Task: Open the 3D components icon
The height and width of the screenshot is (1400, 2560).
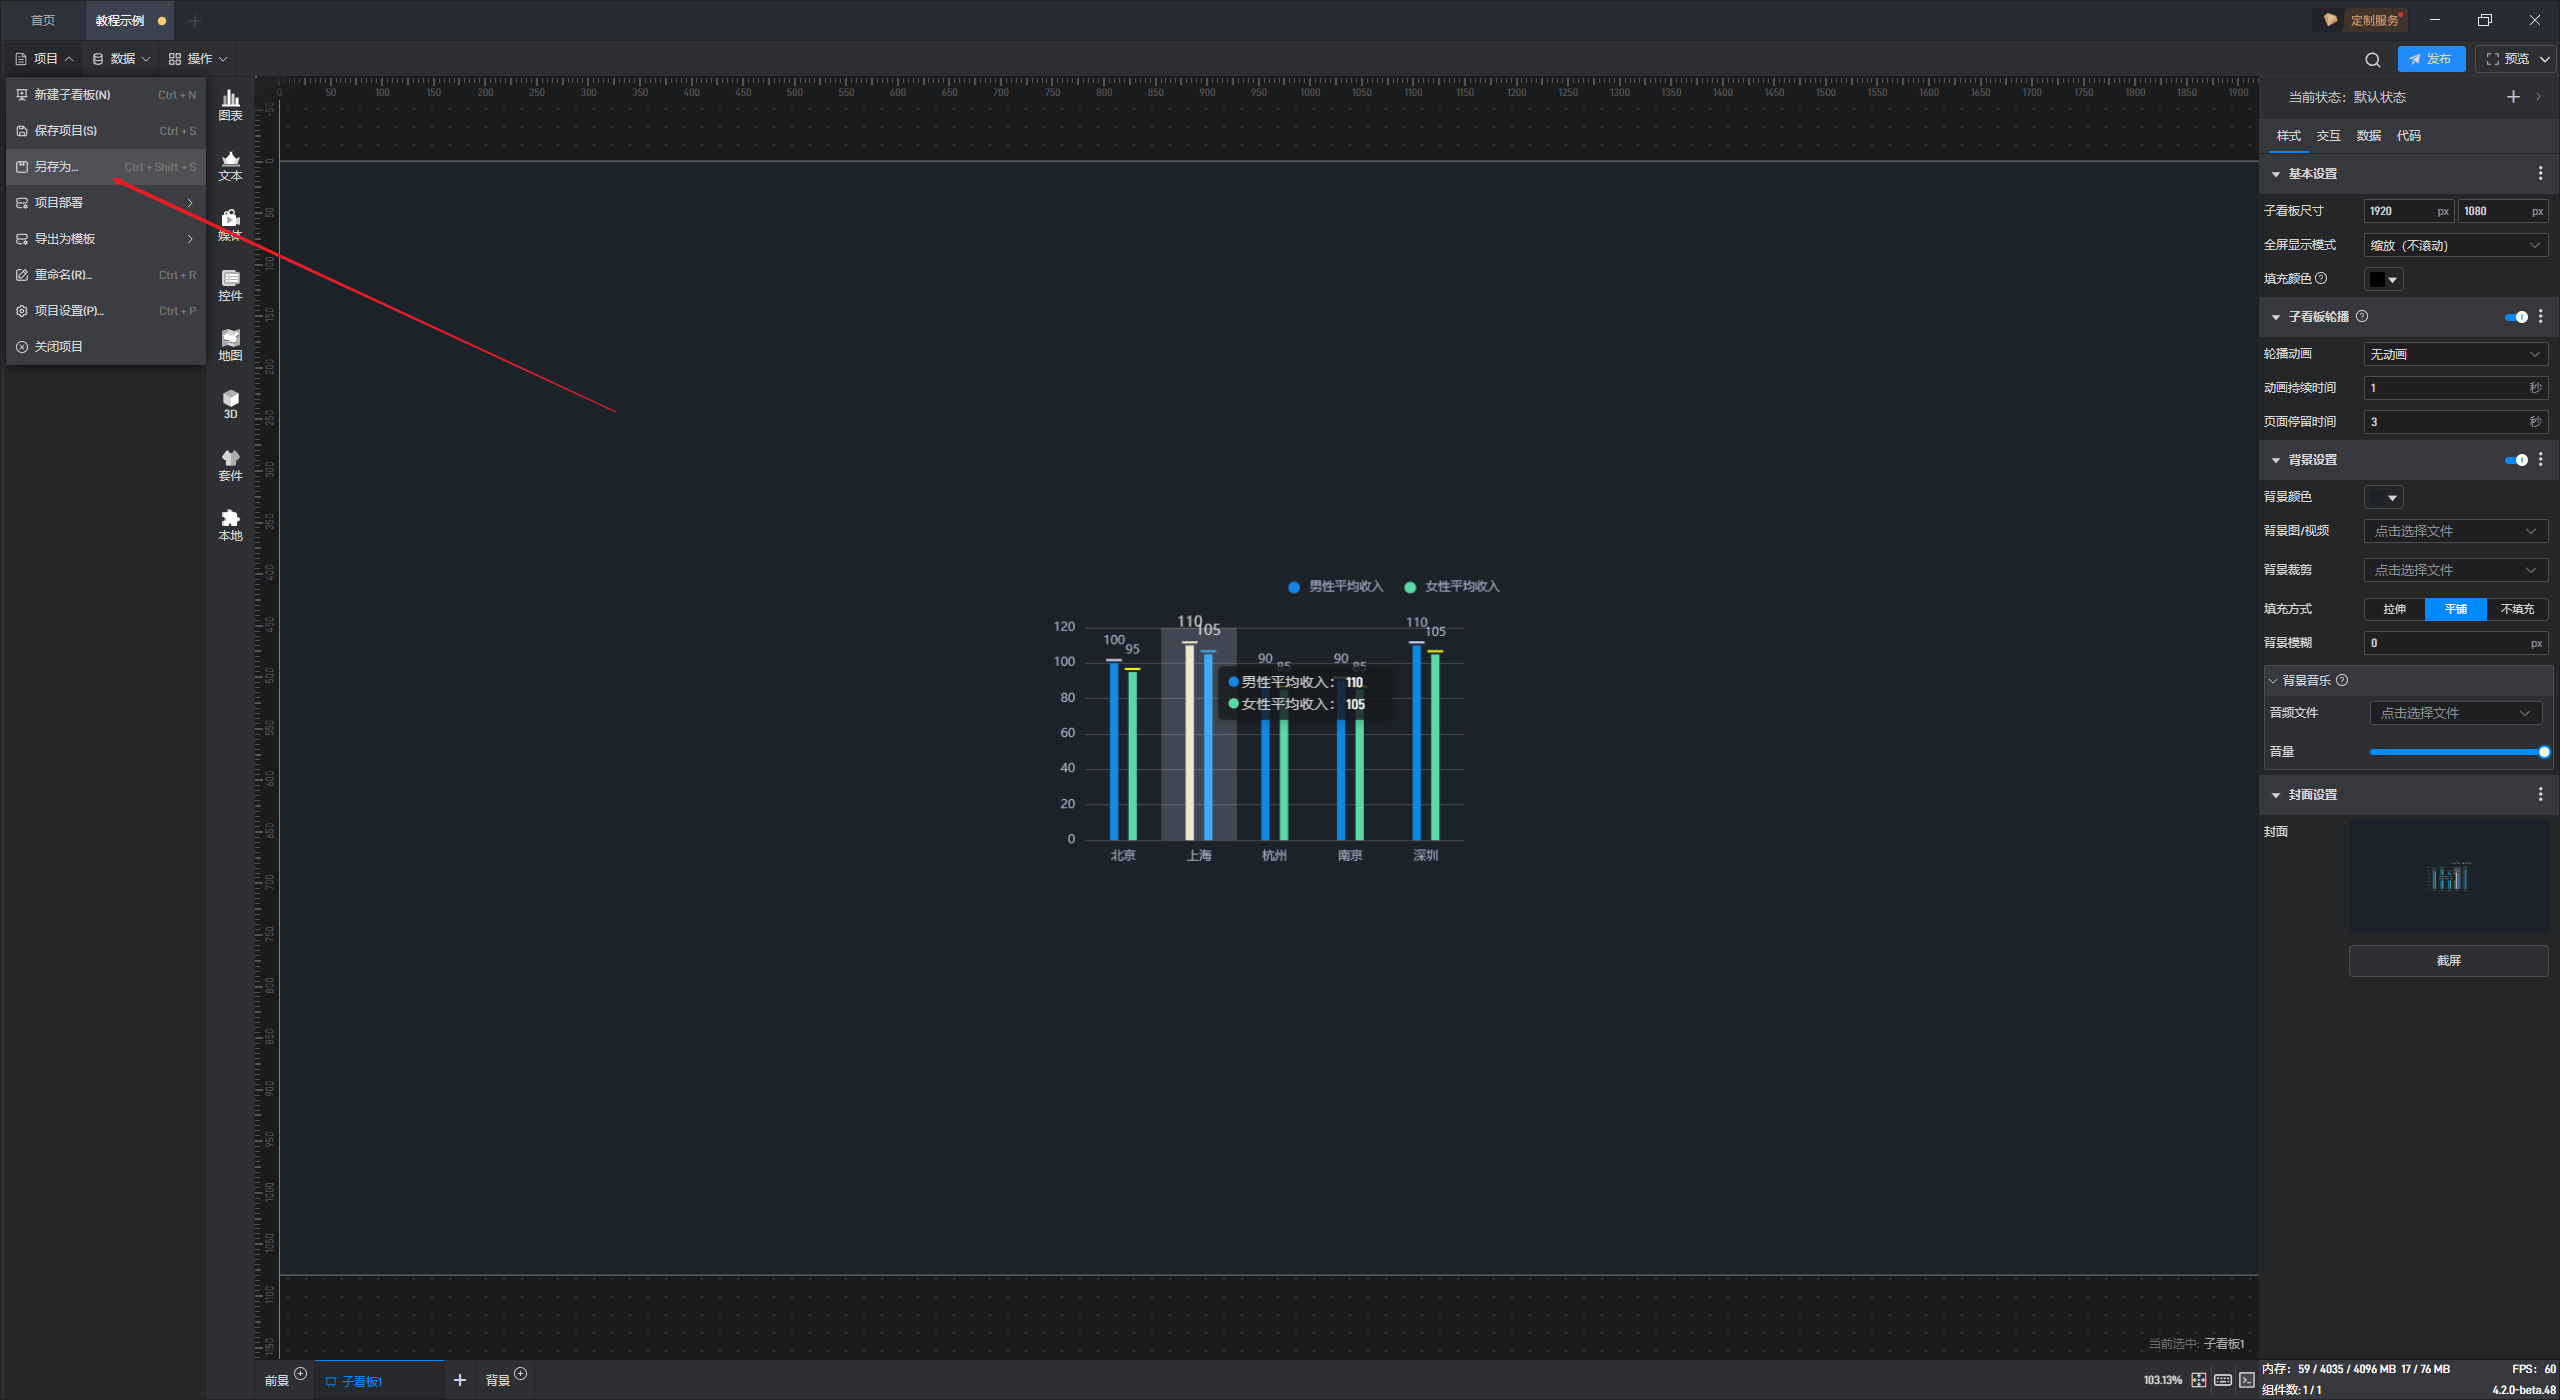Action: [230, 404]
